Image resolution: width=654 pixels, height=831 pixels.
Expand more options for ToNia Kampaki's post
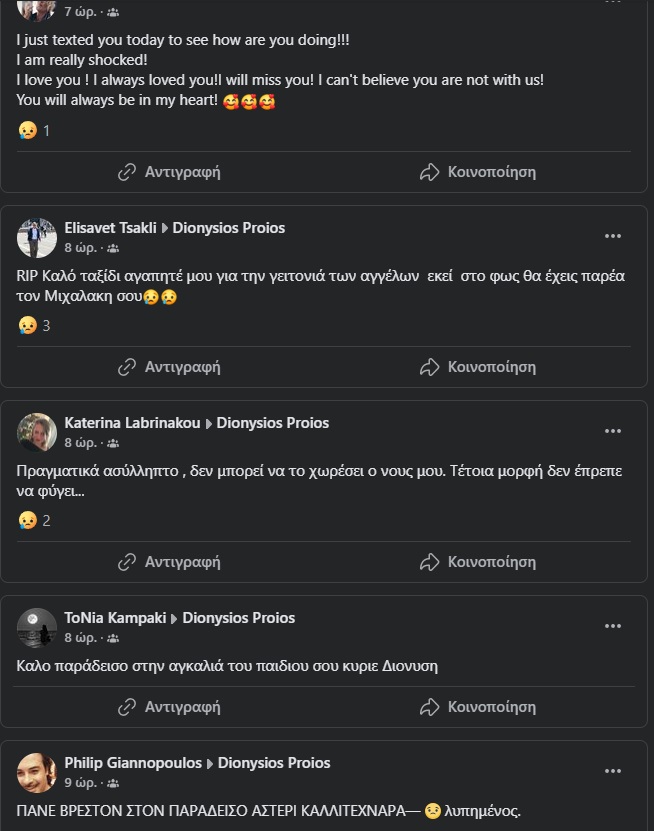coord(613,627)
